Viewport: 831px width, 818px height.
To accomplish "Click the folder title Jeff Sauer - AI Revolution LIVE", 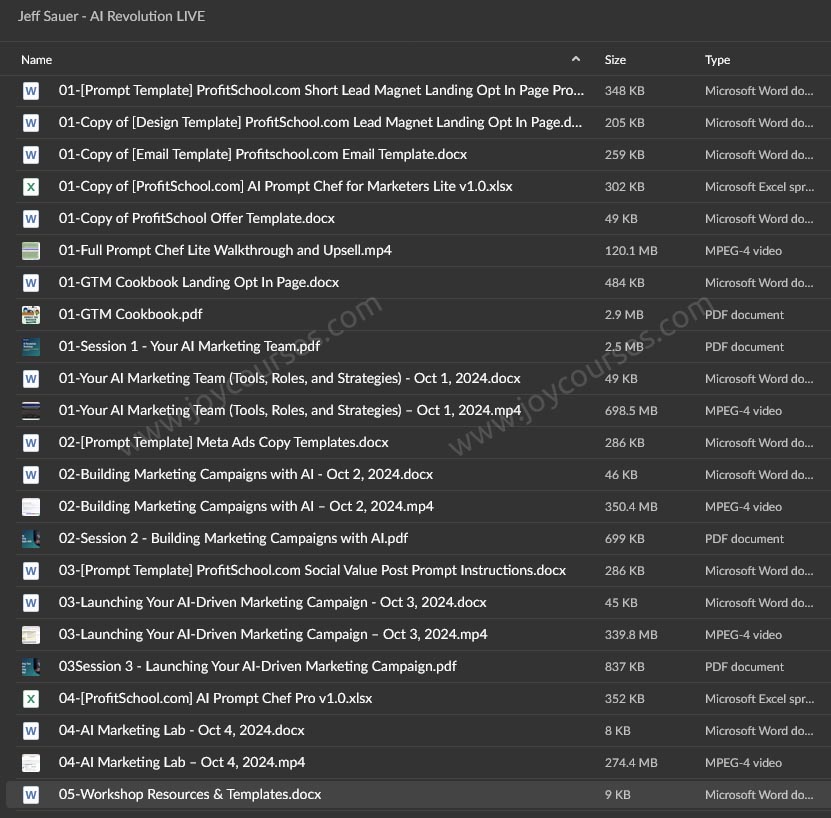I will pos(111,16).
